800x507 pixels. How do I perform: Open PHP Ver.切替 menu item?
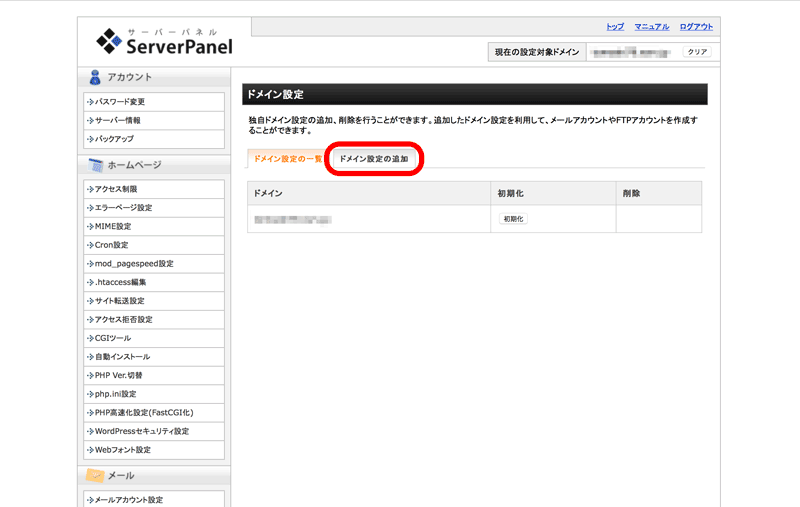point(154,375)
